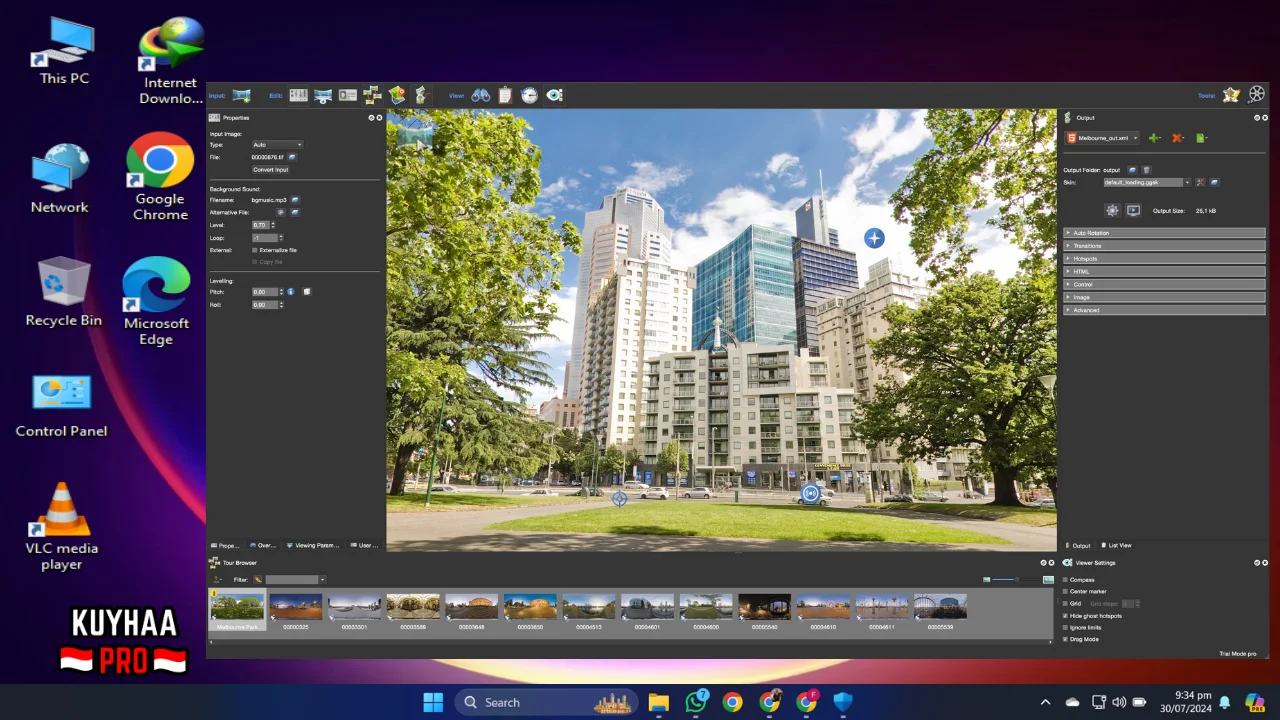Image resolution: width=1280 pixels, height=720 pixels.
Task: Toggle the Ignore limits checkbox
Action: (x=1065, y=627)
